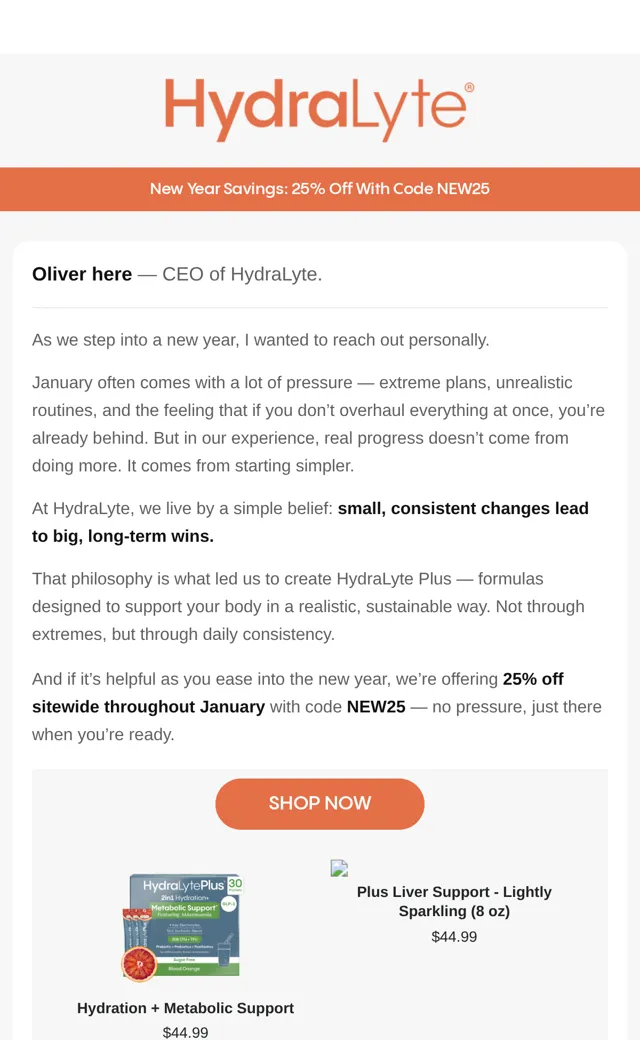Click the SHOP NOW button
Viewport: 640px width, 1040px height.
click(x=320, y=803)
